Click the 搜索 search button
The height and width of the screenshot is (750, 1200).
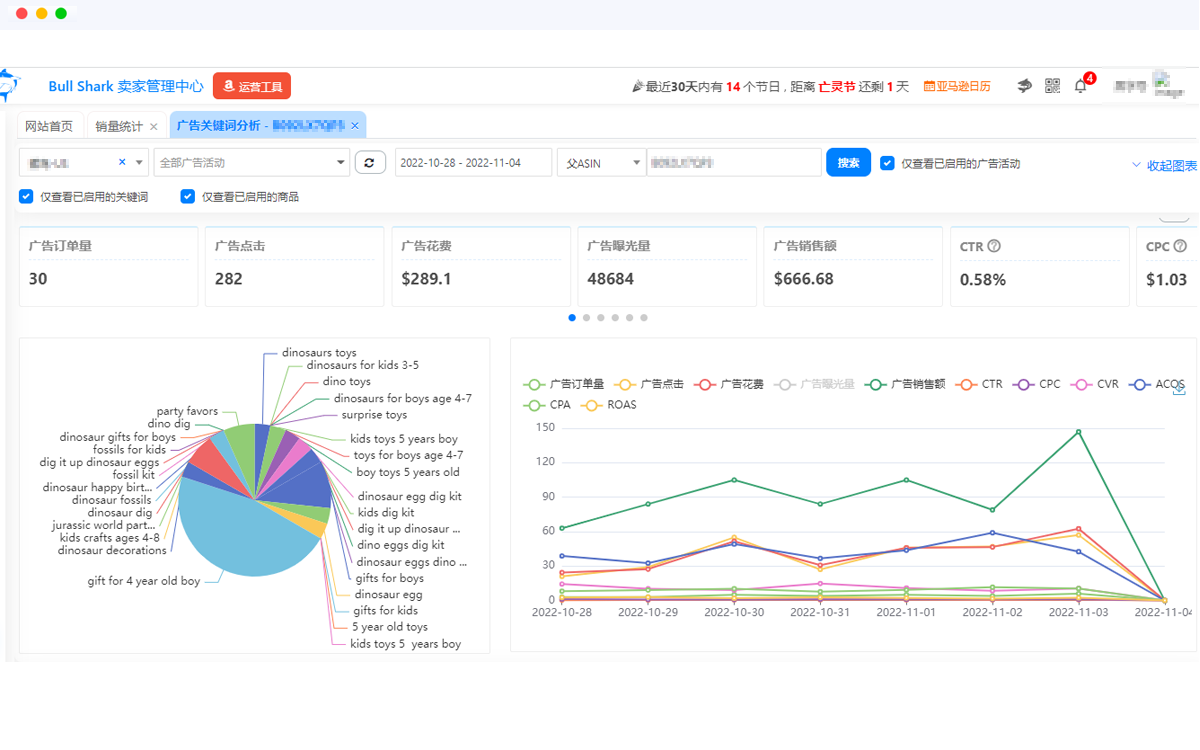coord(848,162)
